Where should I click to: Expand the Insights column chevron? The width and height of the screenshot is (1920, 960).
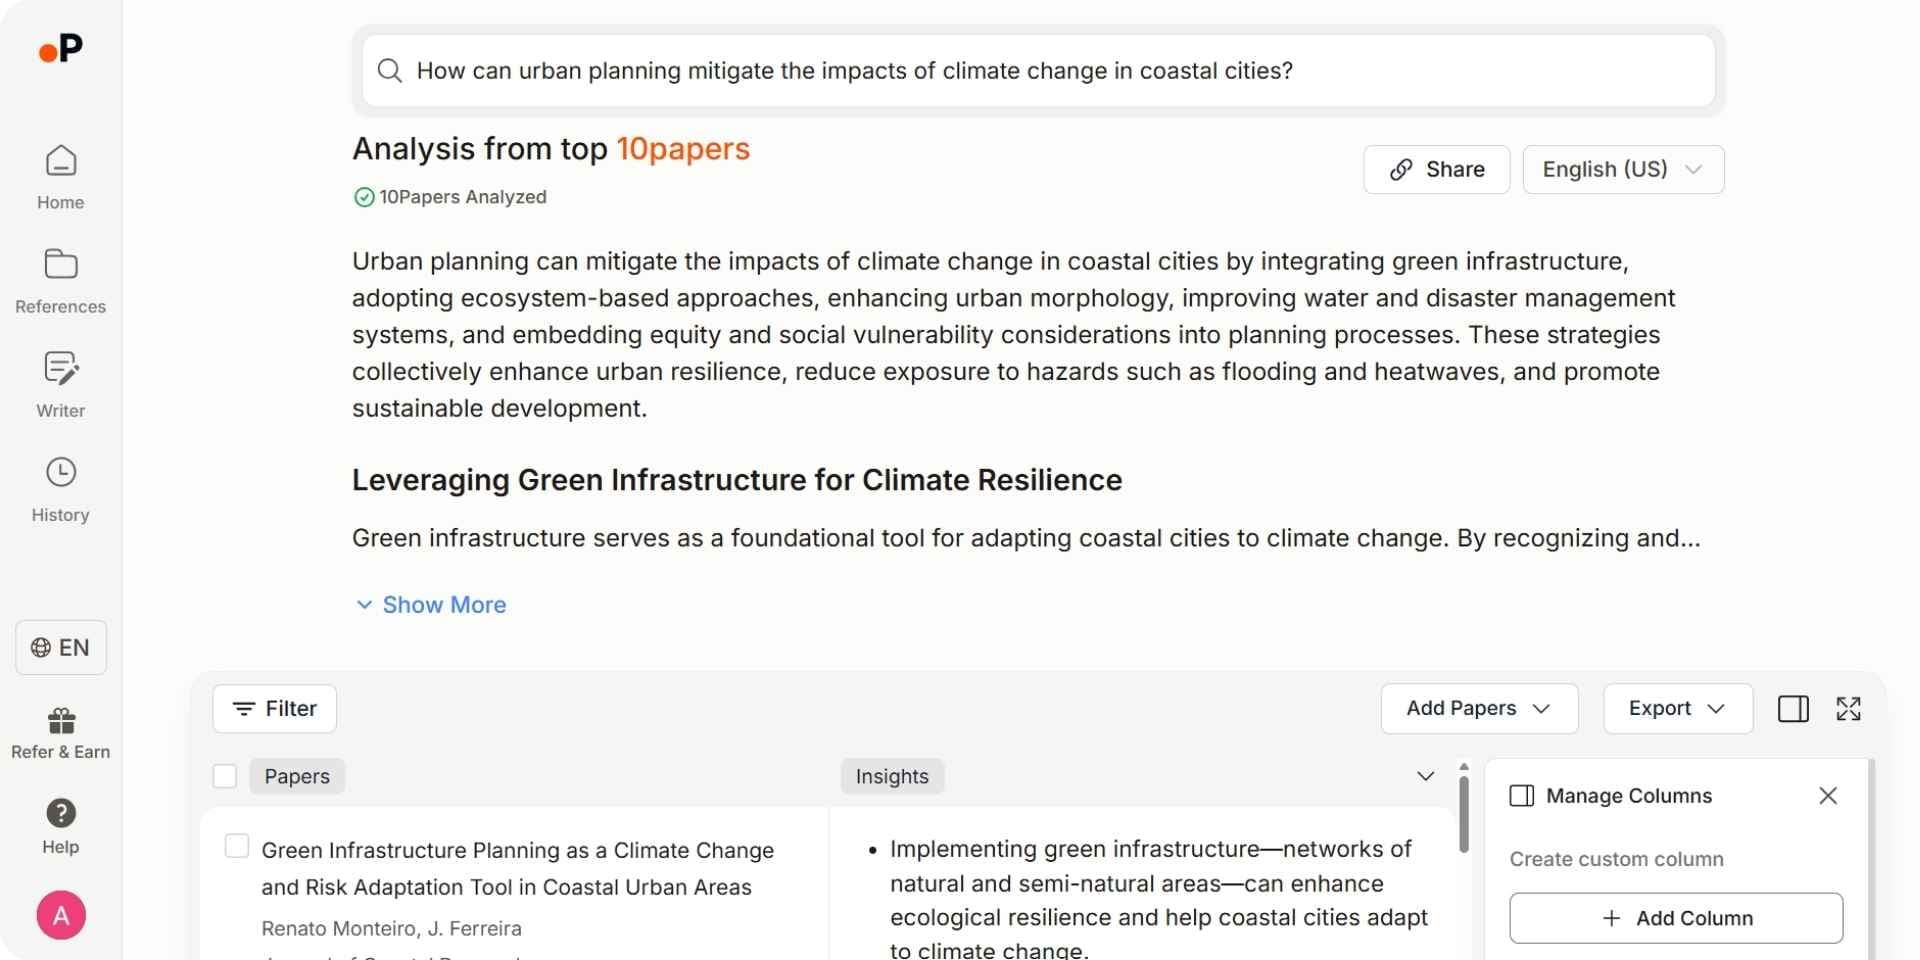[1425, 776]
